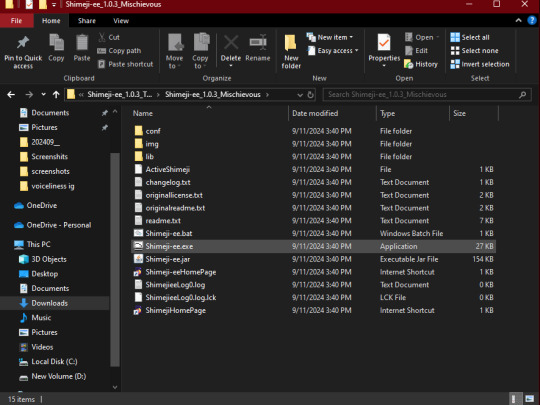Switch to the Home ribbon tab
Viewport: 540px width, 405px height.
click(51, 21)
